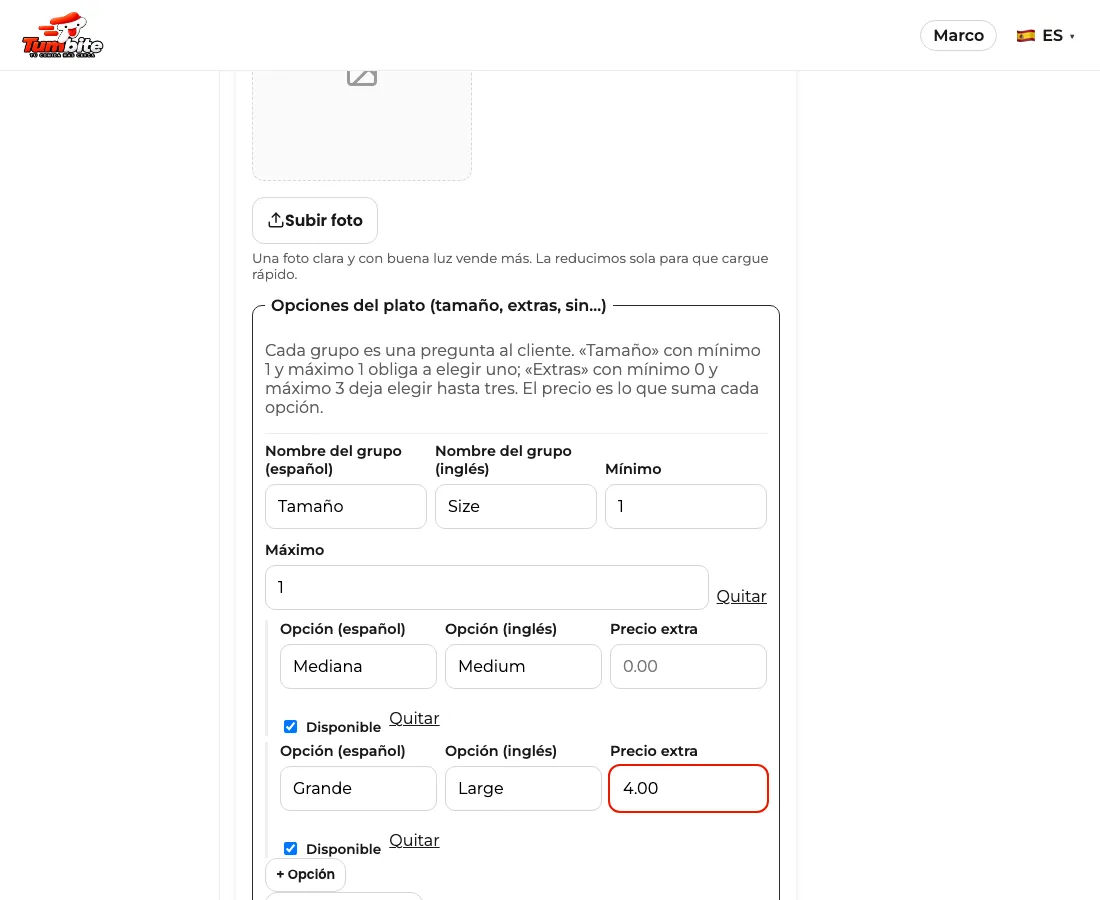The image size is (1100, 900).
Task: Add a new option with + Opción
Action: [305, 875]
